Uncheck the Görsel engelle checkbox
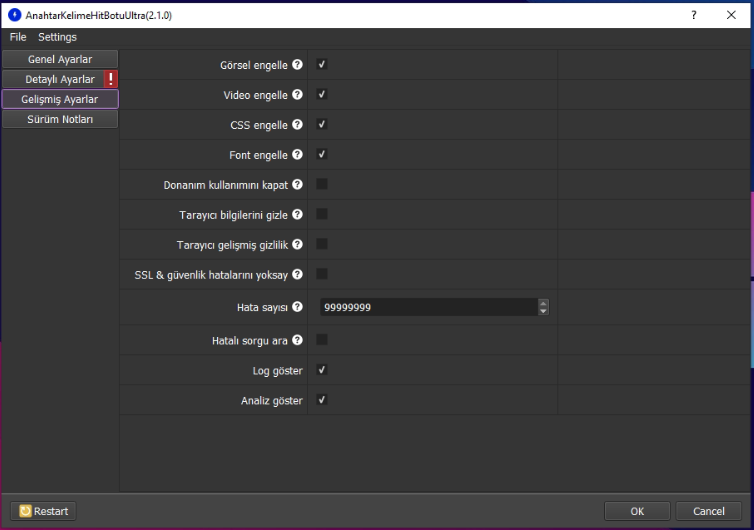This screenshot has width=754, height=530. (322, 65)
